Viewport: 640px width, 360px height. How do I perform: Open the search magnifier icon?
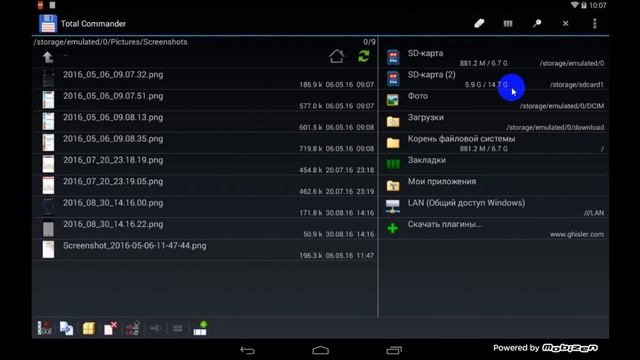click(537, 23)
